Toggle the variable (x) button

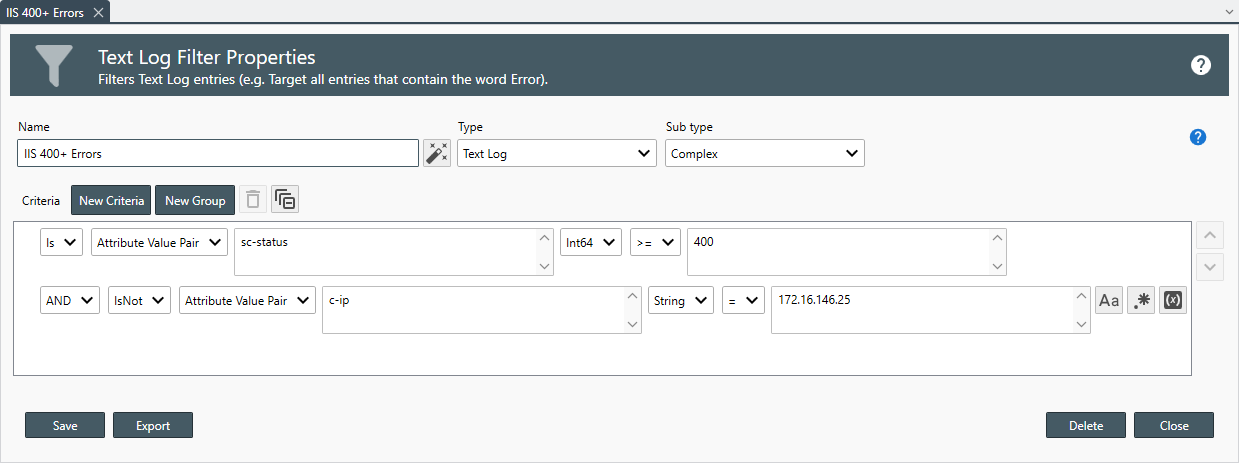pyautogui.click(x=1173, y=300)
